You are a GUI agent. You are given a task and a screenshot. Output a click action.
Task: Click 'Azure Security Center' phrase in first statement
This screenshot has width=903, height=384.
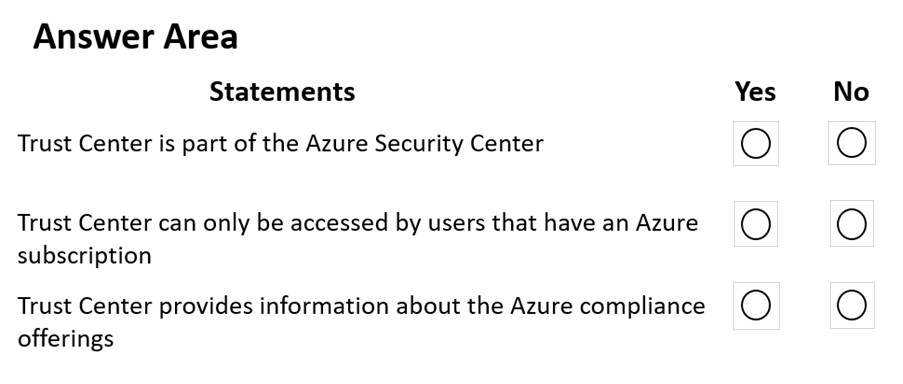pos(424,143)
